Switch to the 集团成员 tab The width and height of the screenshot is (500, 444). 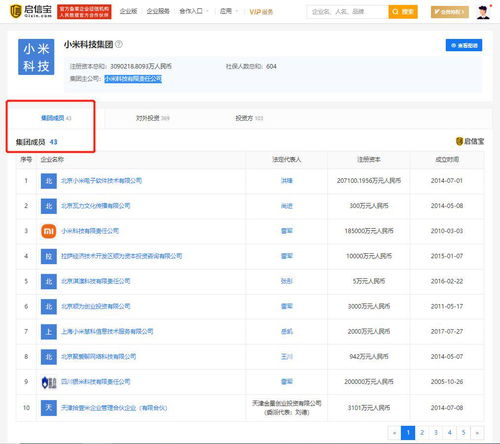pos(56,118)
